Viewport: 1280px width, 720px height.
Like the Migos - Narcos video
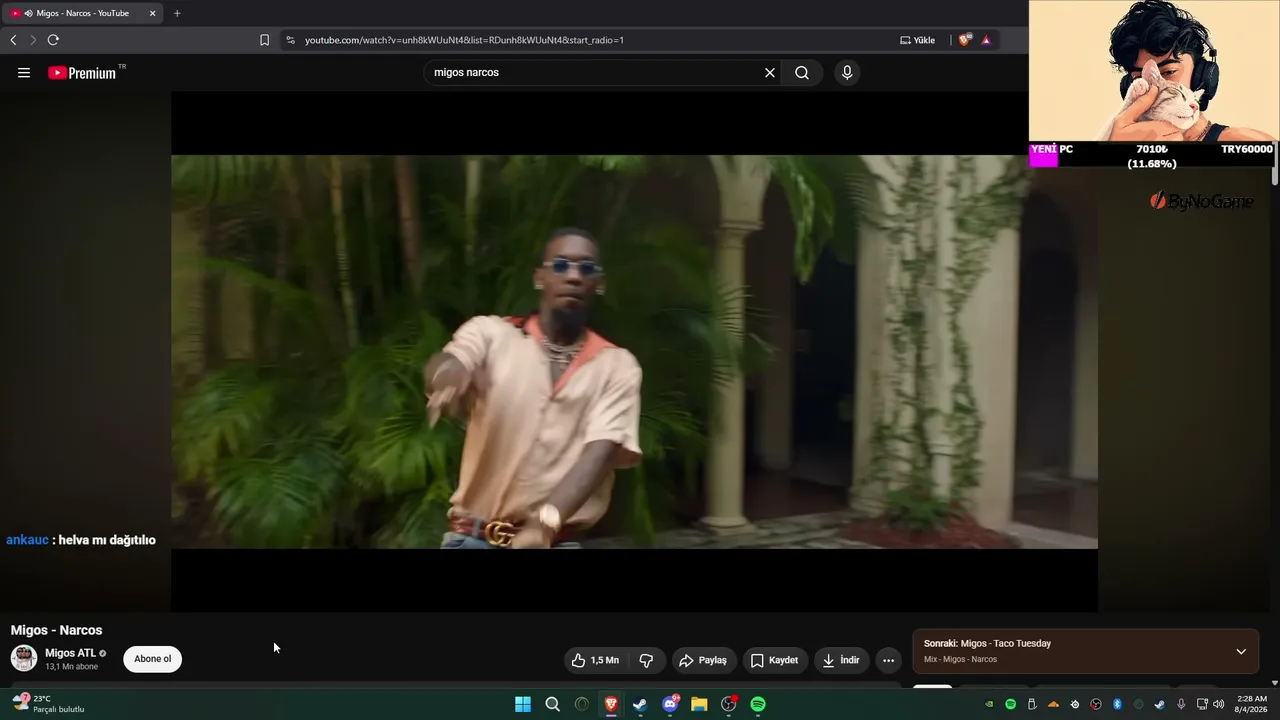coord(595,660)
